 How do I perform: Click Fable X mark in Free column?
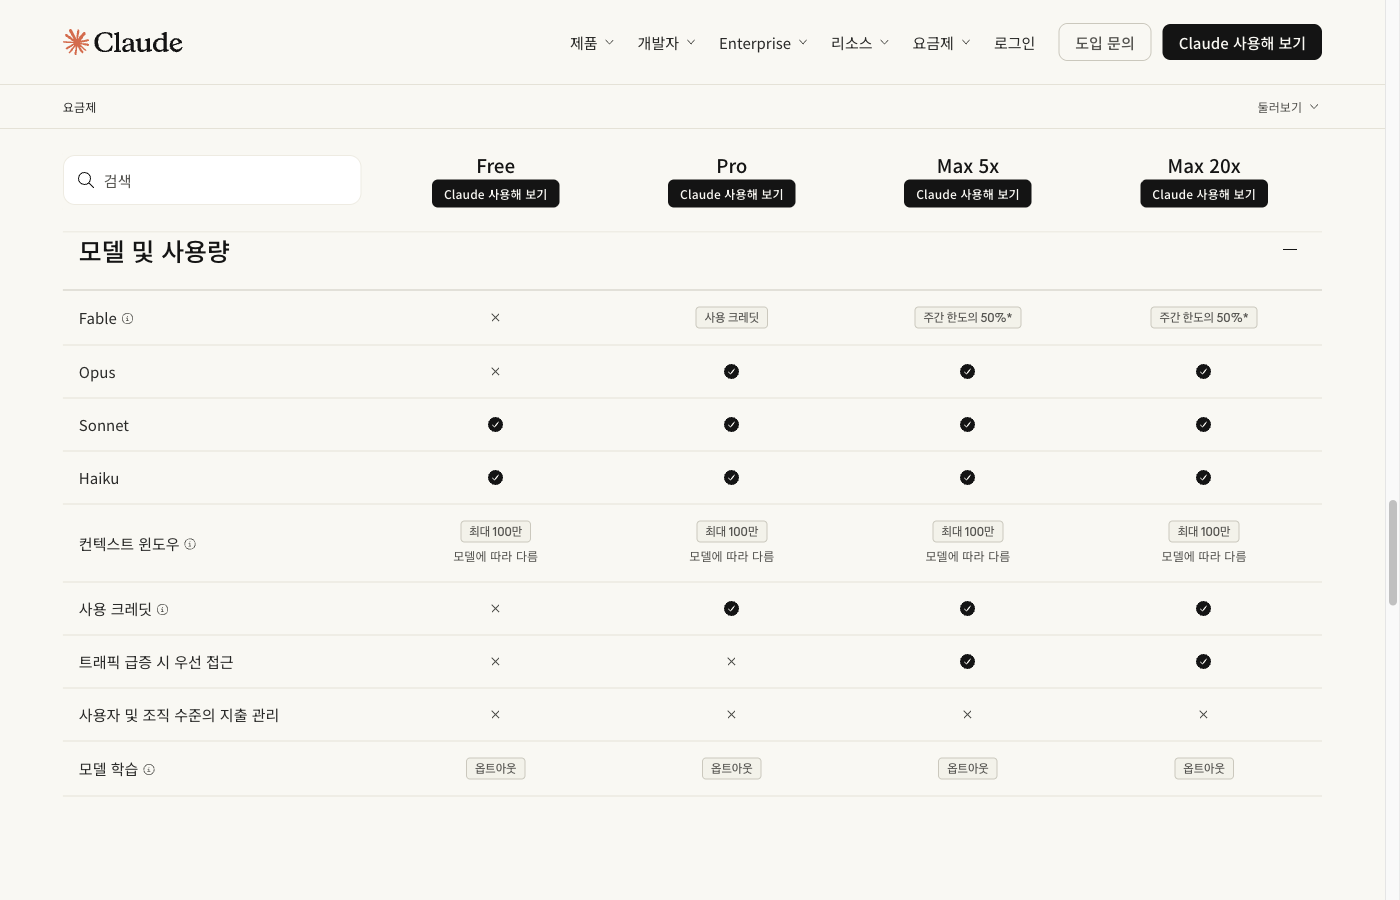point(495,318)
